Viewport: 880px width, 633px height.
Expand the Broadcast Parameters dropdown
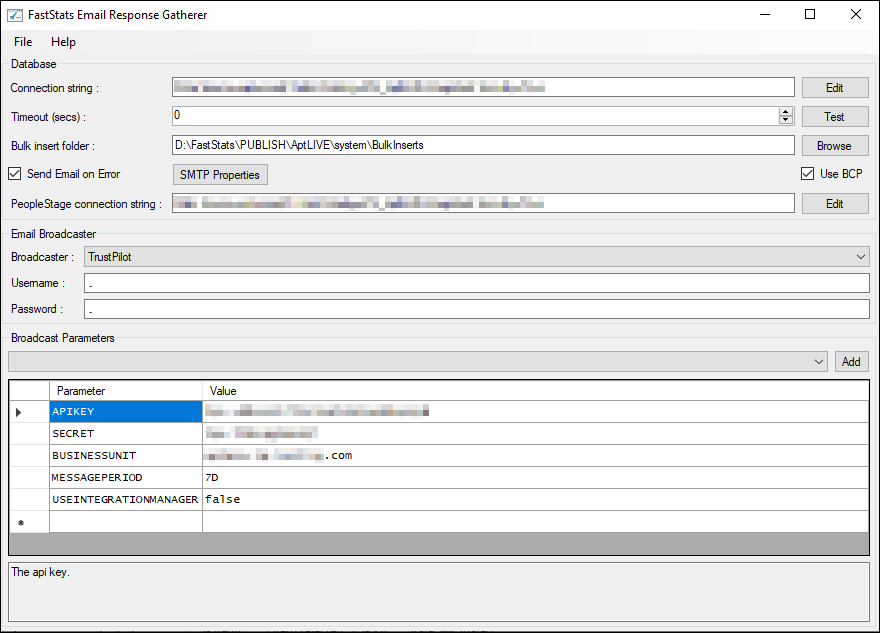pyautogui.click(x=418, y=362)
